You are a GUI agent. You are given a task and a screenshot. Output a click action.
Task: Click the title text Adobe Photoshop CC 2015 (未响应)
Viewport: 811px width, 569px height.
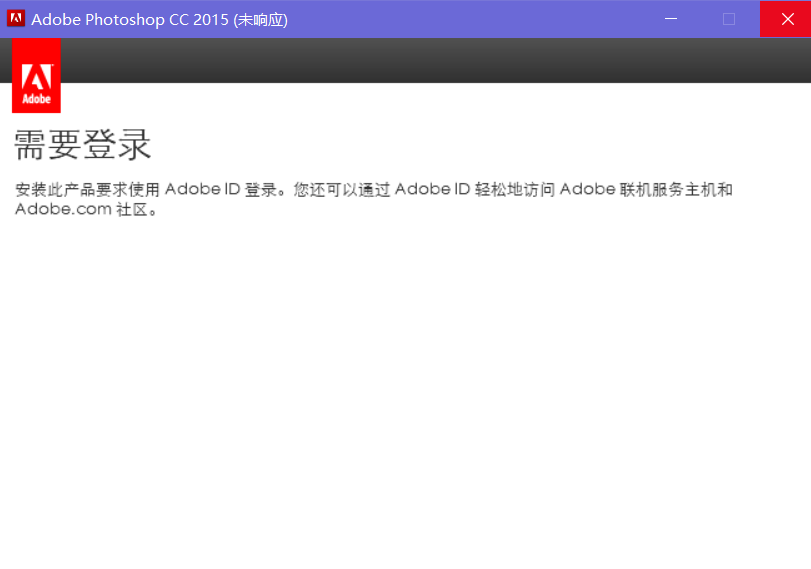[x=159, y=20]
